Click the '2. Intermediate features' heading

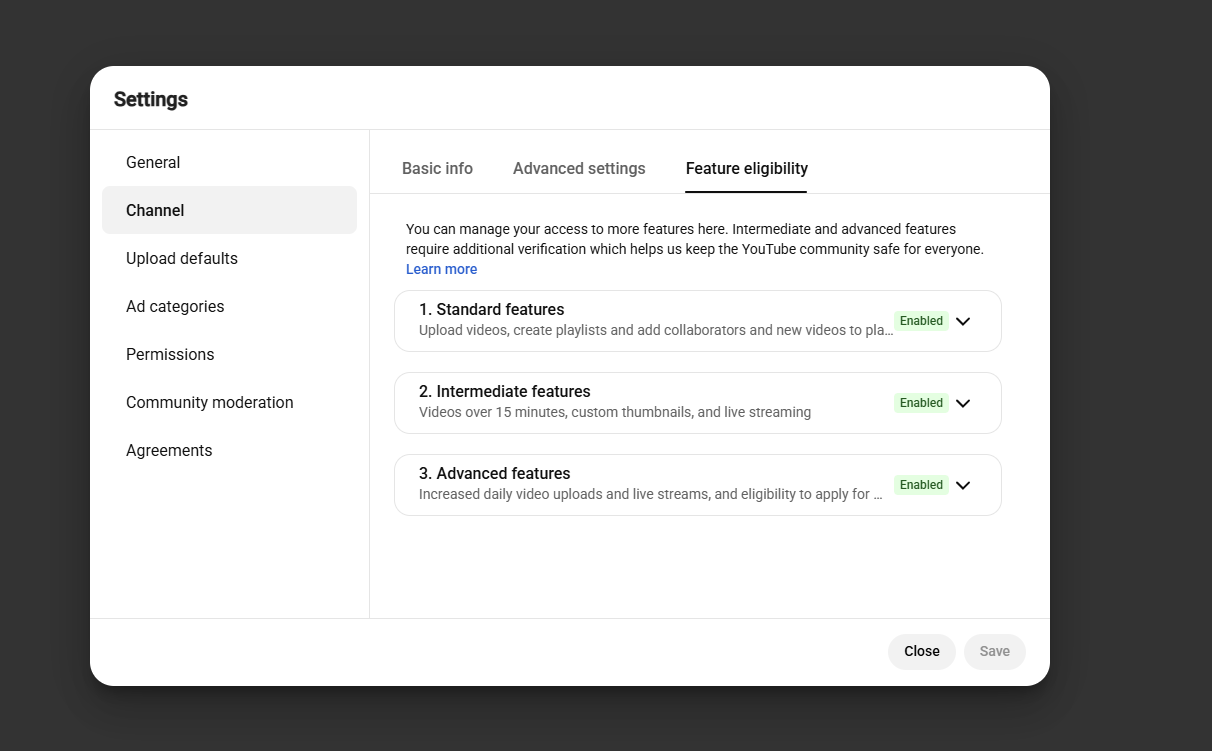(504, 392)
